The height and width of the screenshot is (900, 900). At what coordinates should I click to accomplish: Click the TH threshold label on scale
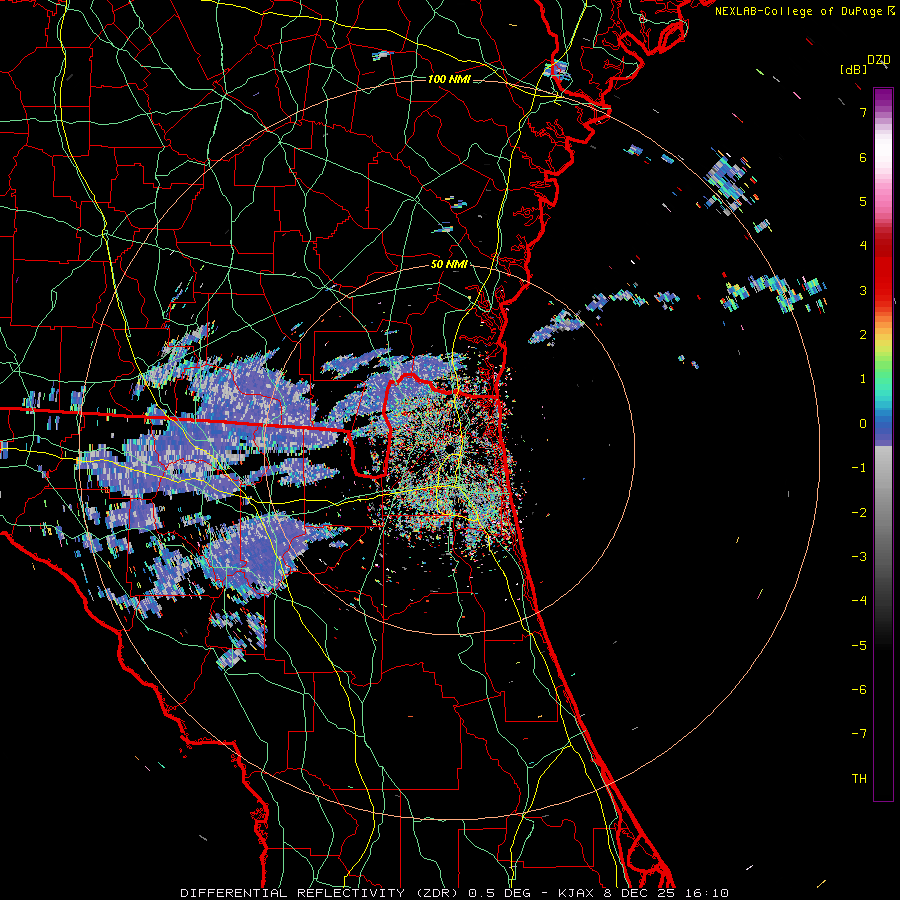coord(859,779)
